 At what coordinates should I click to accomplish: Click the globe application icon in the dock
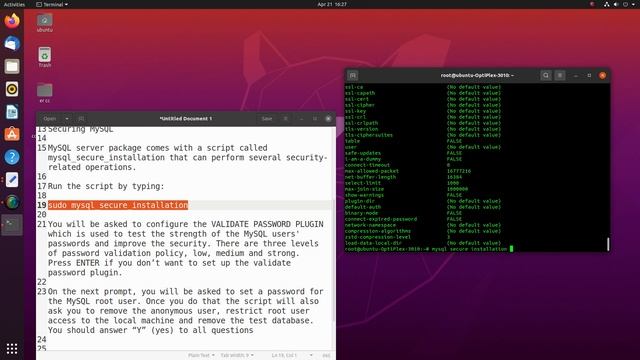point(12,202)
